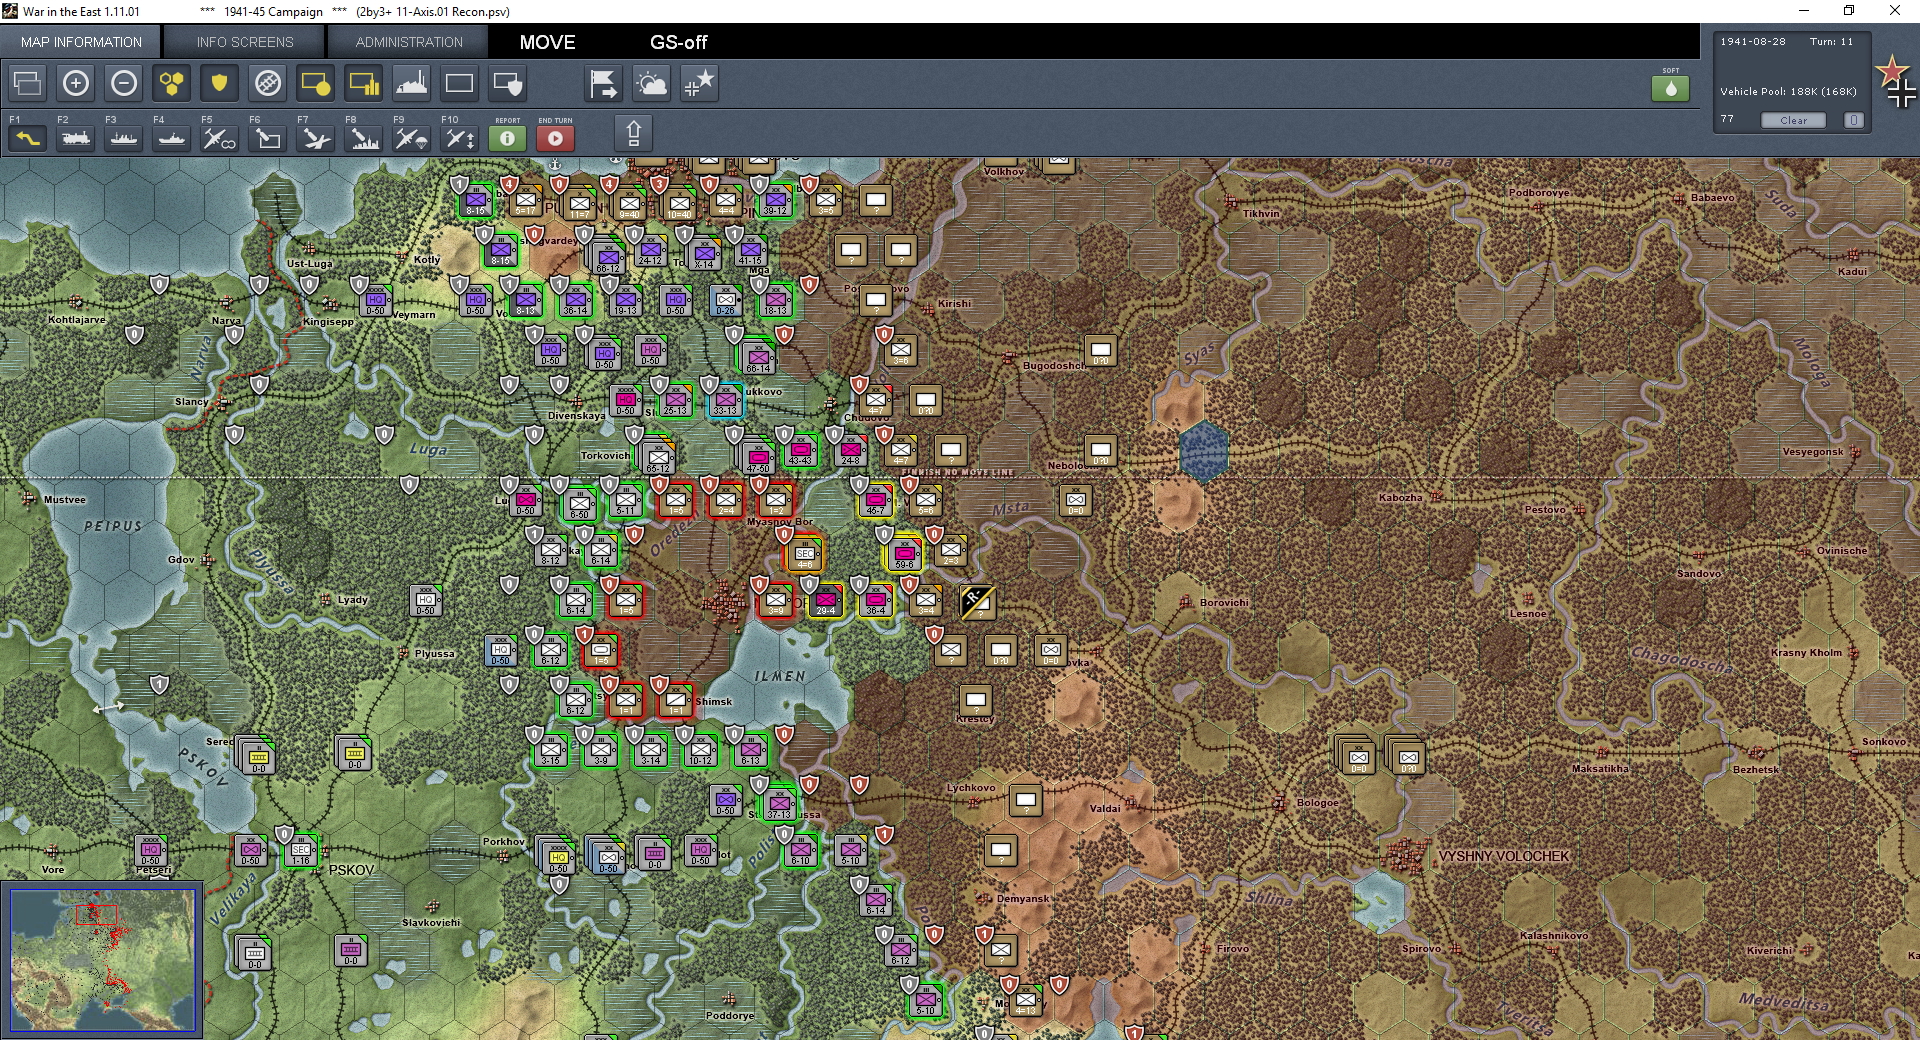Click the PSKOV city label
The height and width of the screenshot is (1040, 1920).
click(351, 870)
